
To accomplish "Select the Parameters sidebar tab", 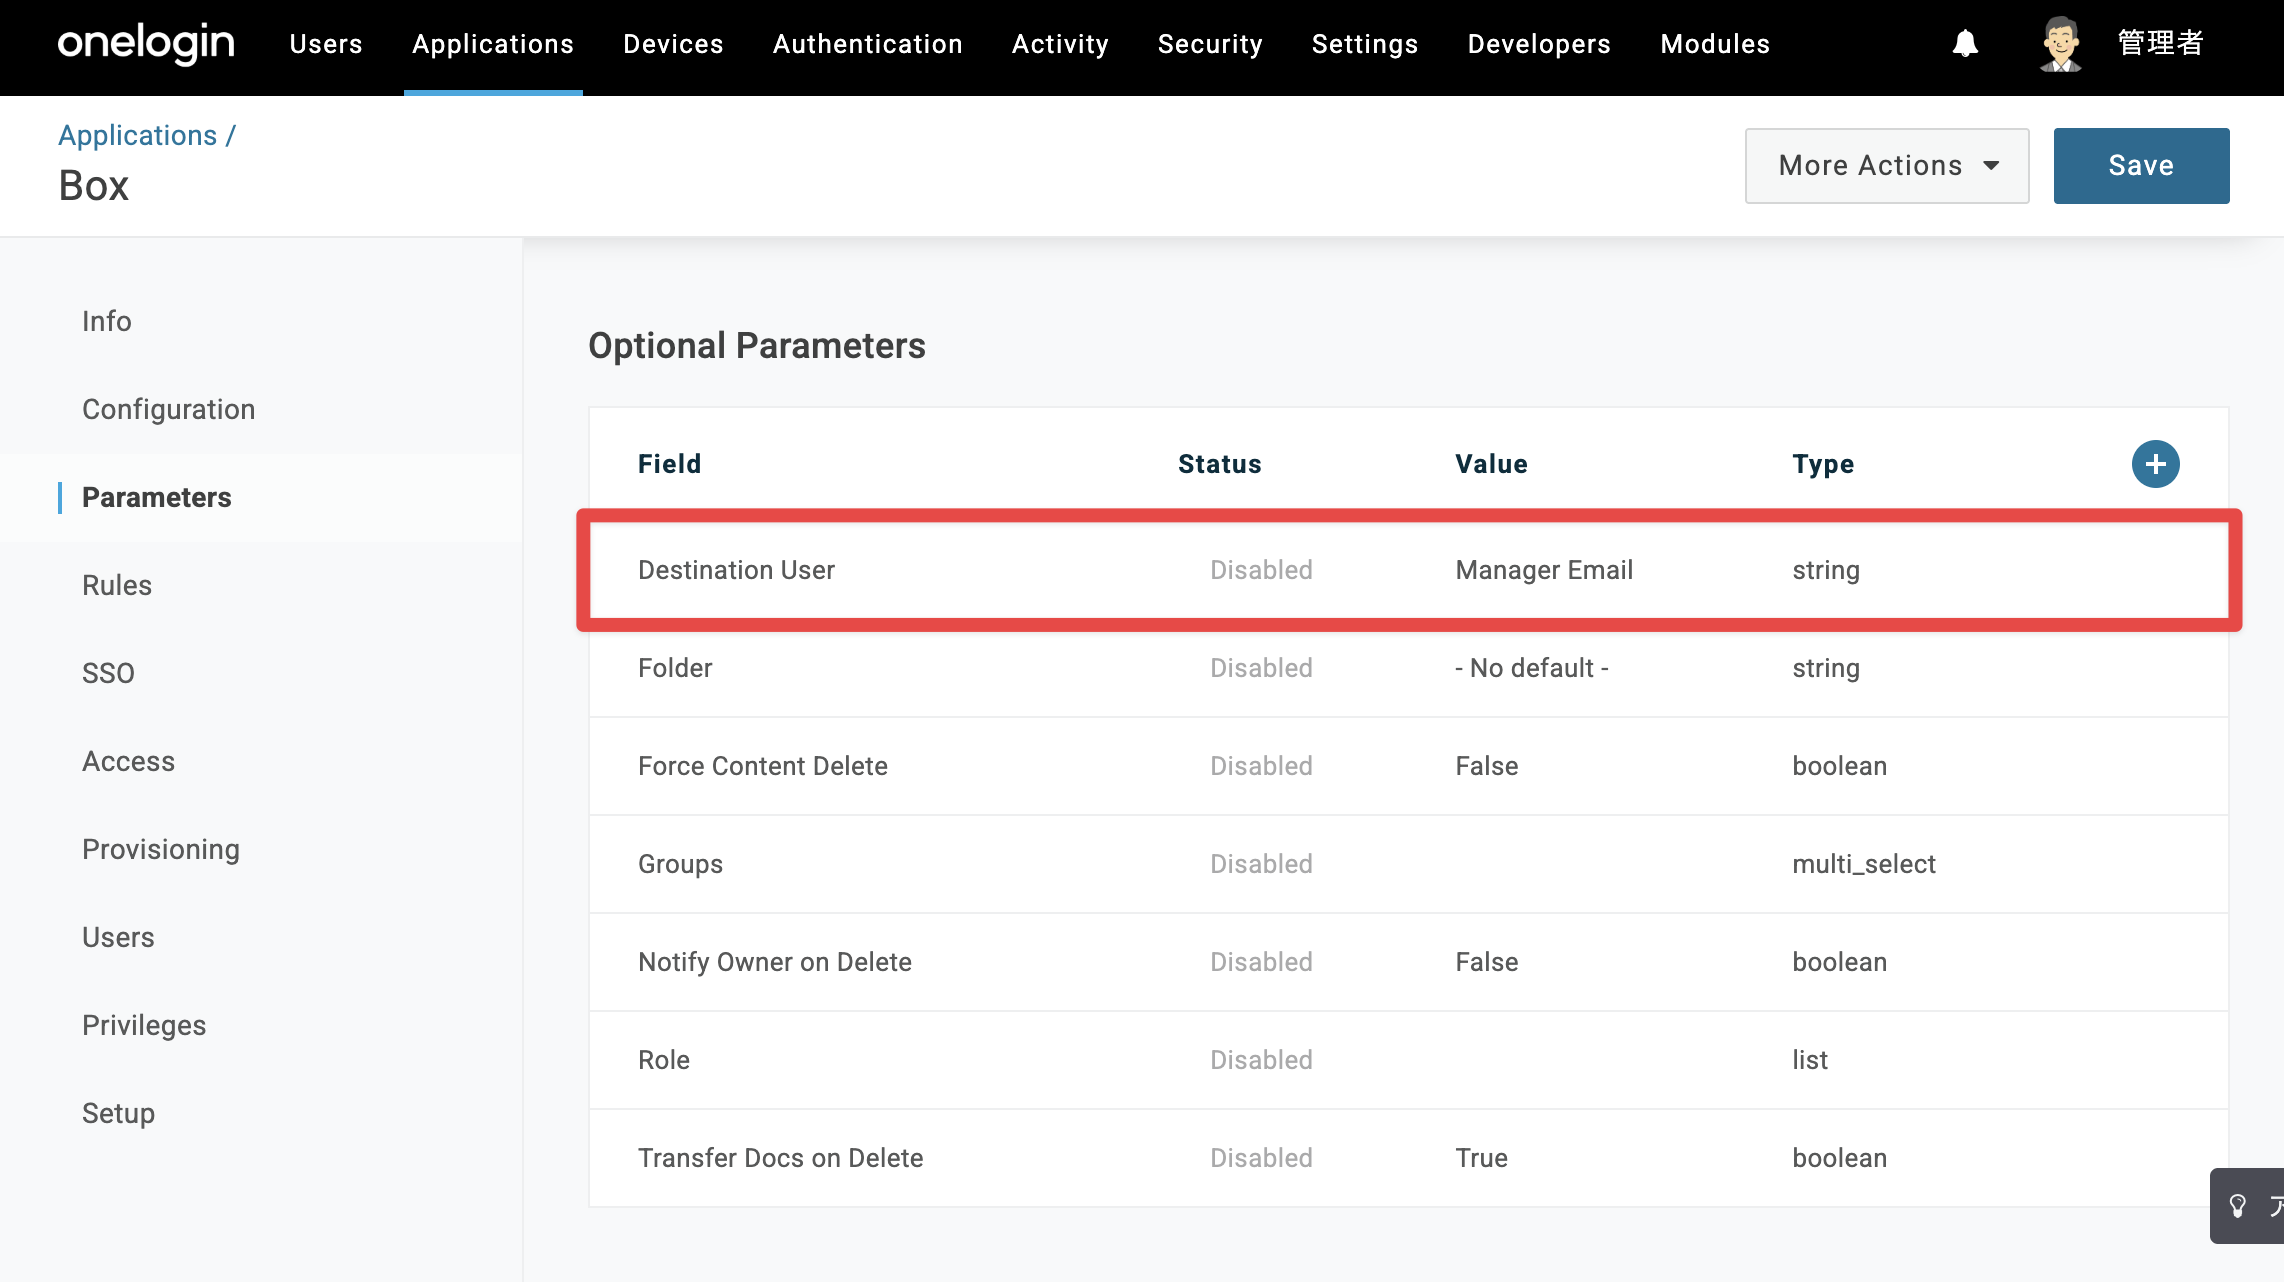I will click(x=157, y=497).
